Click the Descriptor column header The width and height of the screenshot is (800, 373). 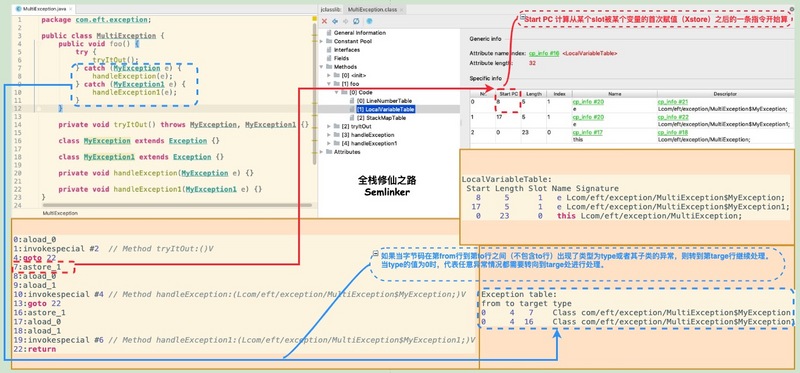tap(725, 94)
